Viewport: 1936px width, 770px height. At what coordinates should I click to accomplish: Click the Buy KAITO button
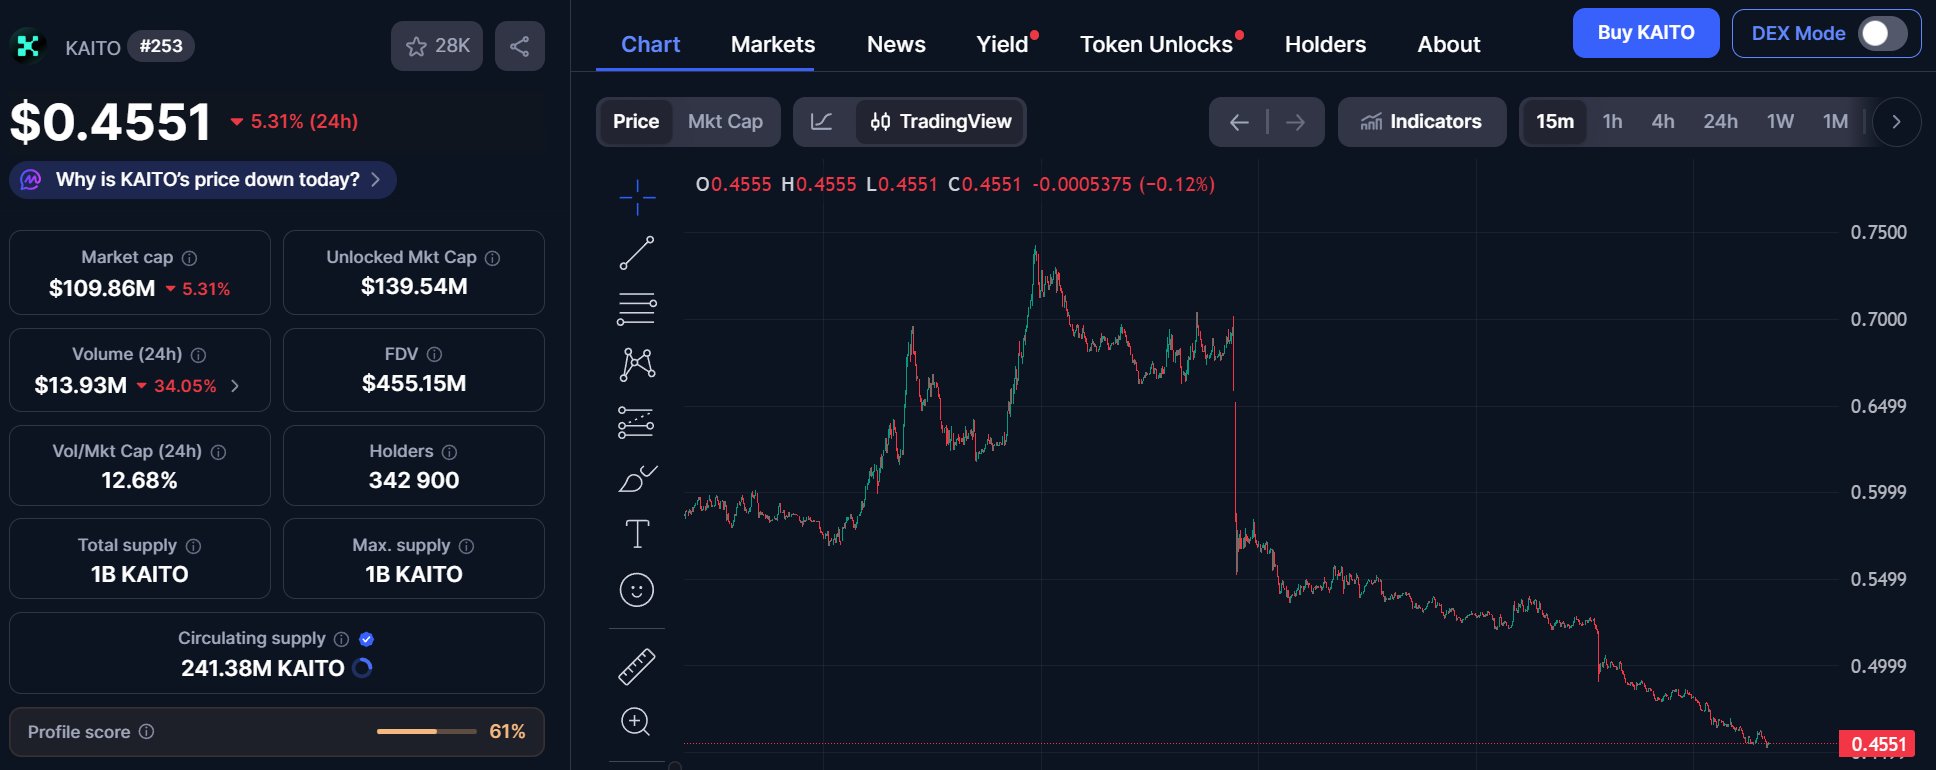[1645, 33]
